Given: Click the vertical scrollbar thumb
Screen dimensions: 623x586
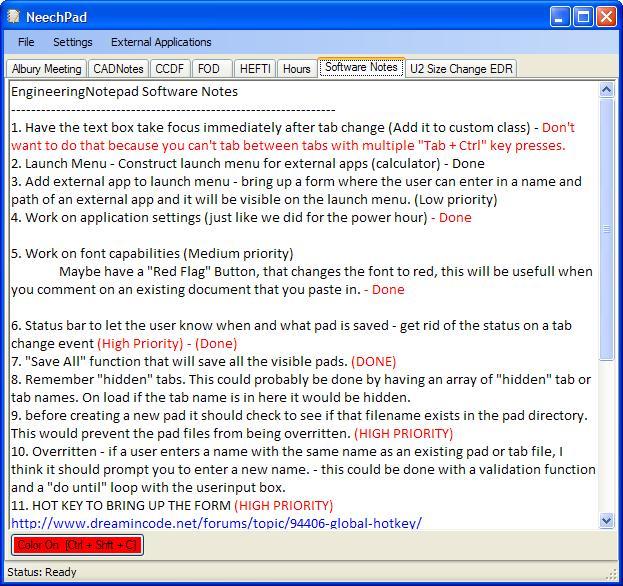Looking at the screenshot, I should click(607, 229).
